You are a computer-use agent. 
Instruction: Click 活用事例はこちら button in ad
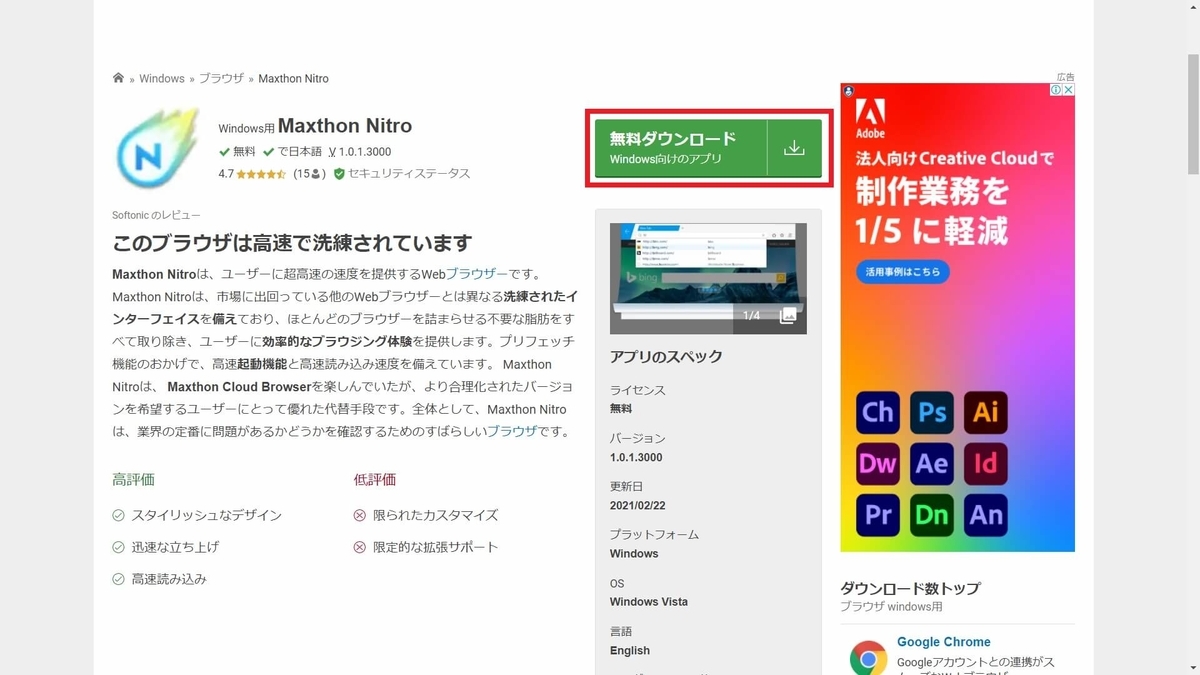tap(903, 271)
